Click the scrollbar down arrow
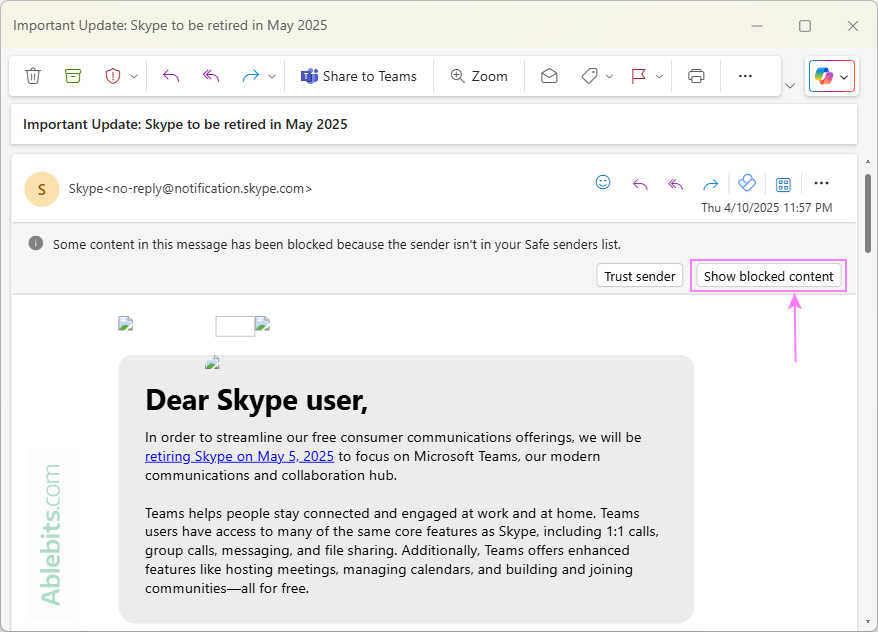Image resolution: width=878 pixels, height=632 pixels. click(x=868, y=621)
